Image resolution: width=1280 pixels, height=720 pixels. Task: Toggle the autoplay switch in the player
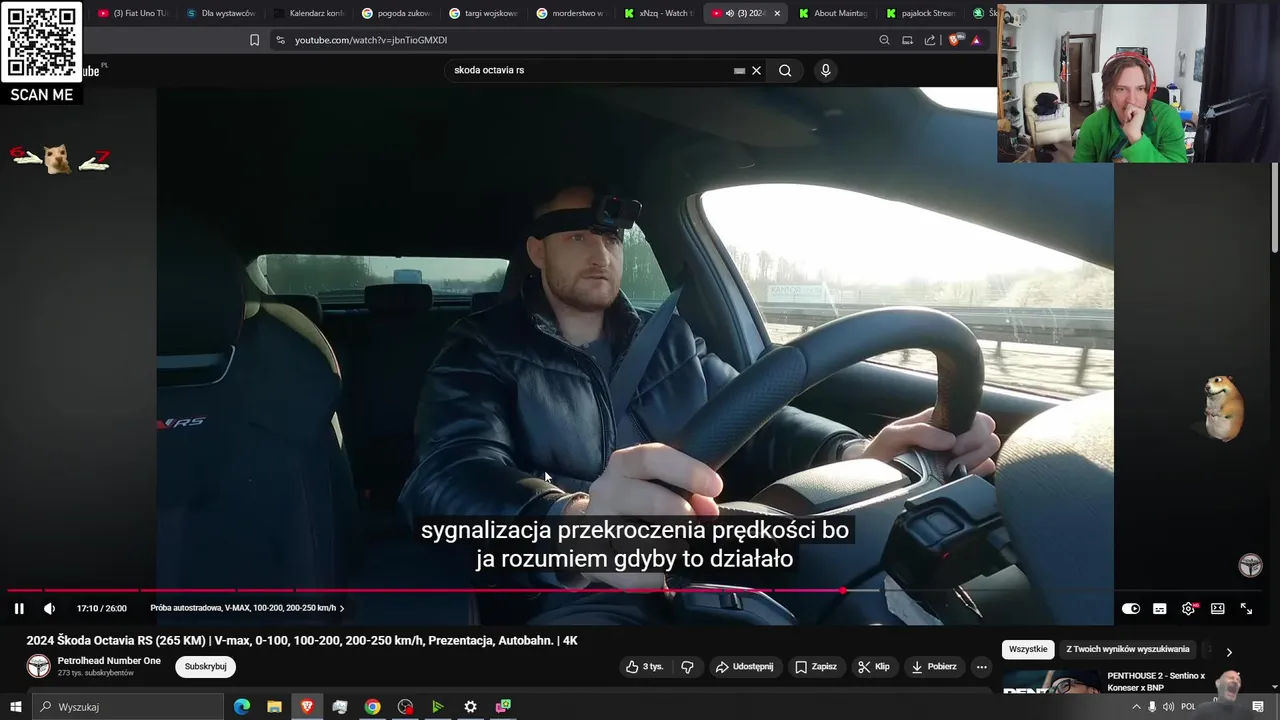pyautogui.click(x=1131, y=608)
